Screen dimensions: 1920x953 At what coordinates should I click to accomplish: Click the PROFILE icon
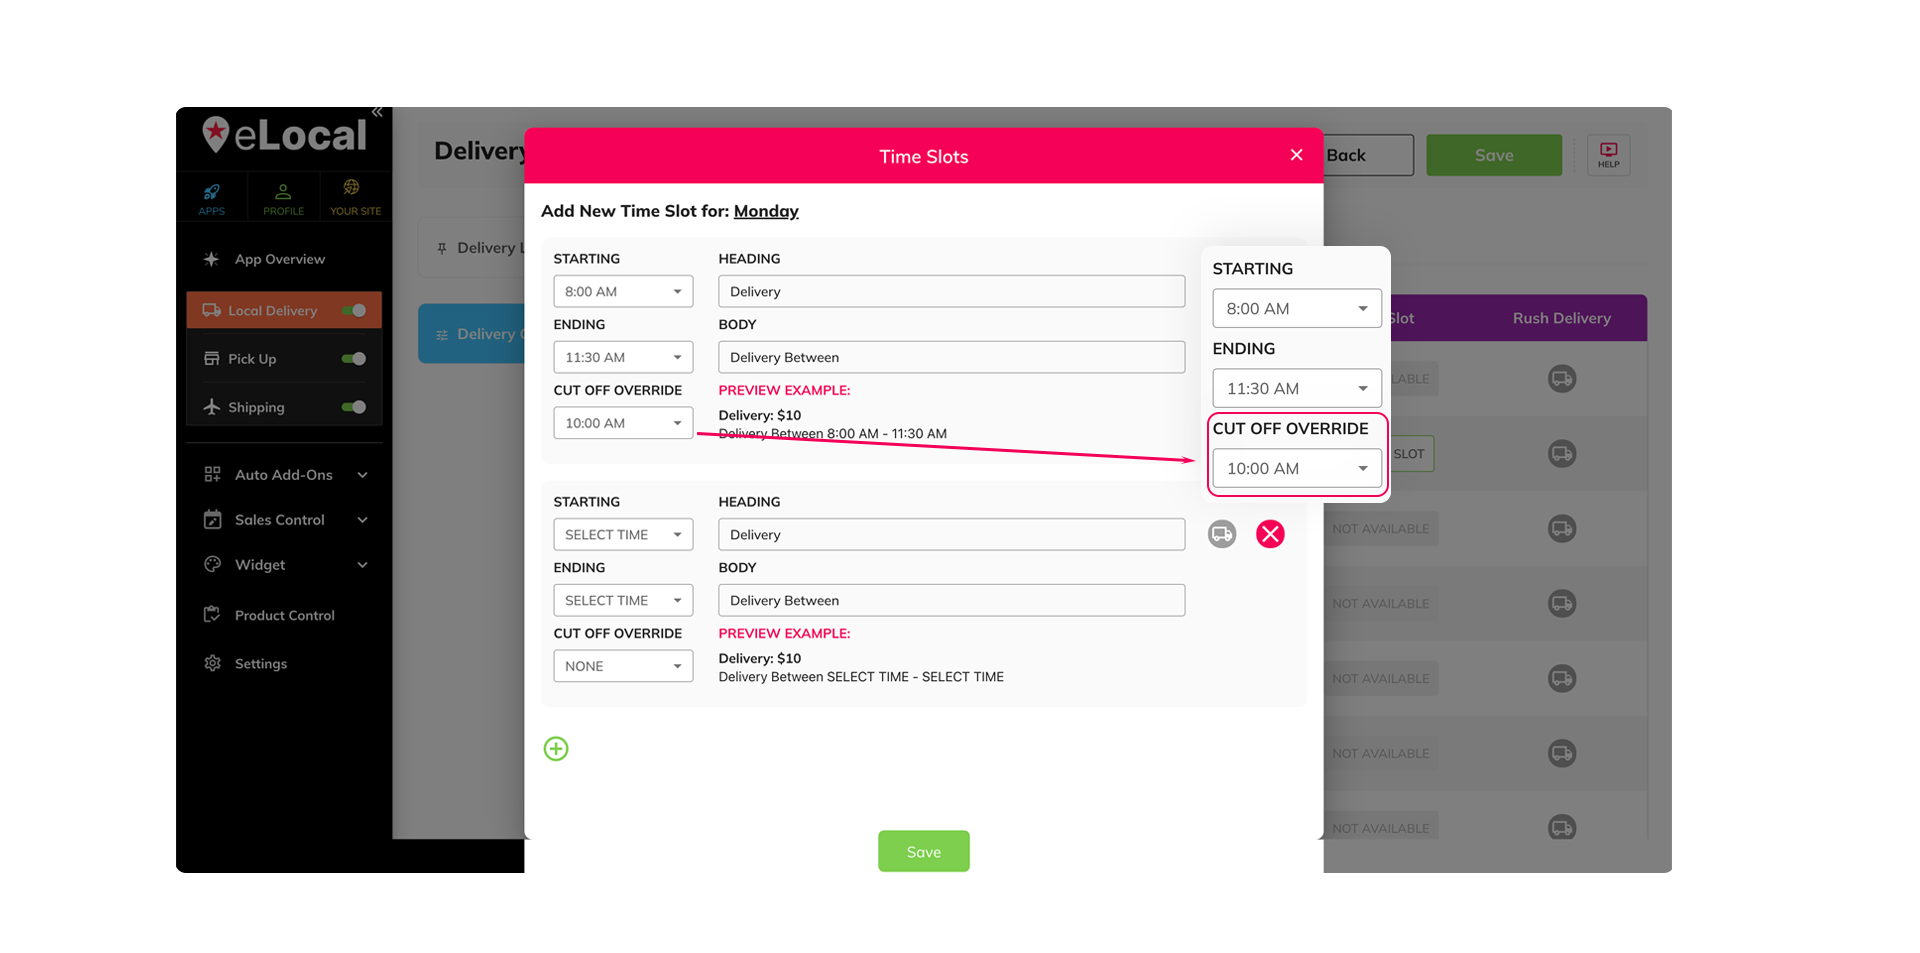pos(283,196)
